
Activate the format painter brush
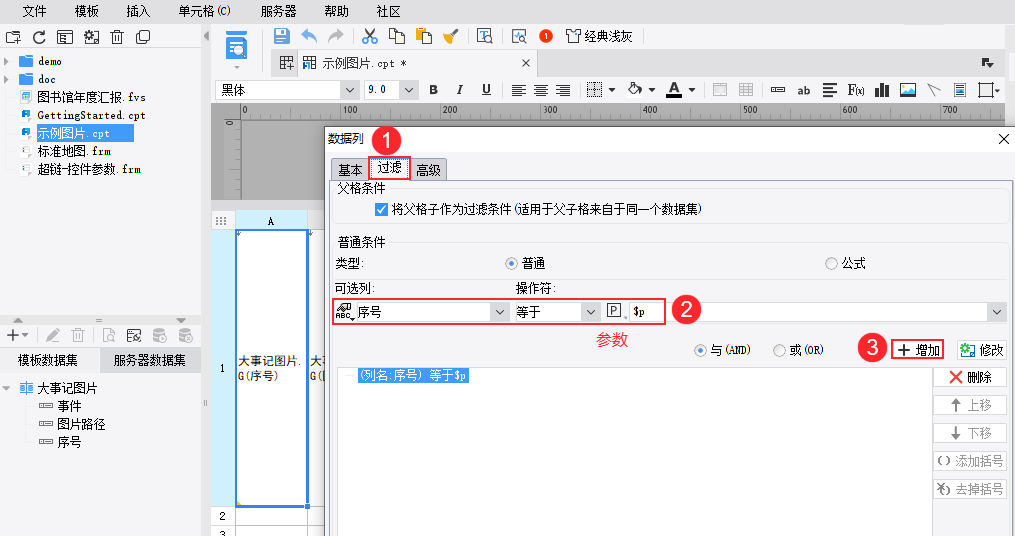451,36
